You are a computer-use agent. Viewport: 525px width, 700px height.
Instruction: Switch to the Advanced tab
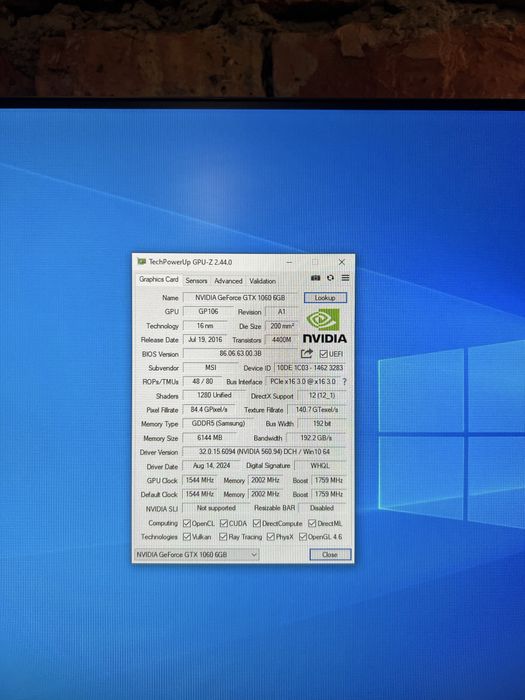pos(228,281)
